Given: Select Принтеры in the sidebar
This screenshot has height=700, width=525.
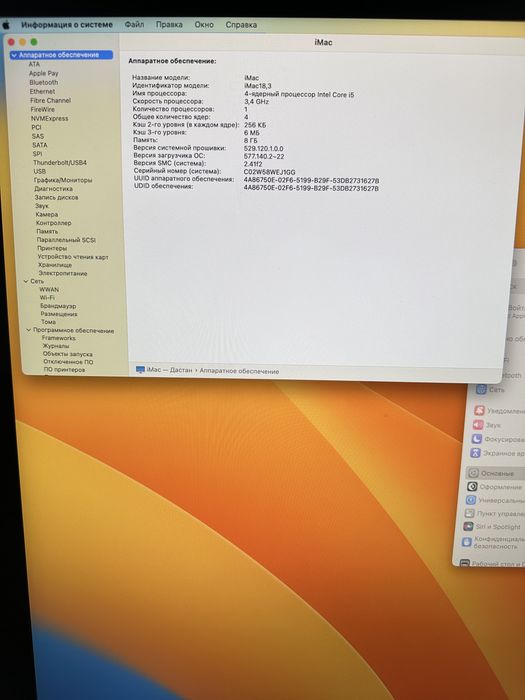Looking at the screenshot, I should click(52, 248).
